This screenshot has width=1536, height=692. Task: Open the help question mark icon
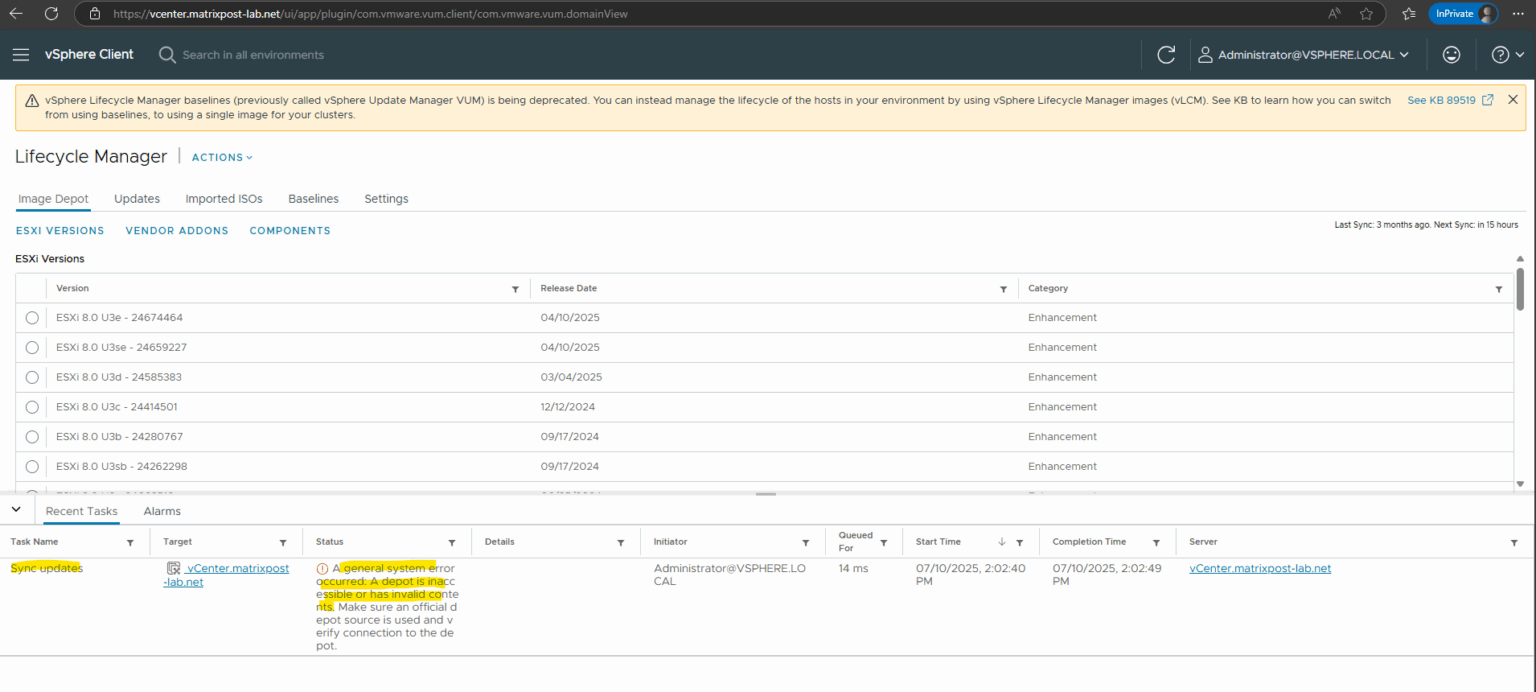click(1502, 54)
